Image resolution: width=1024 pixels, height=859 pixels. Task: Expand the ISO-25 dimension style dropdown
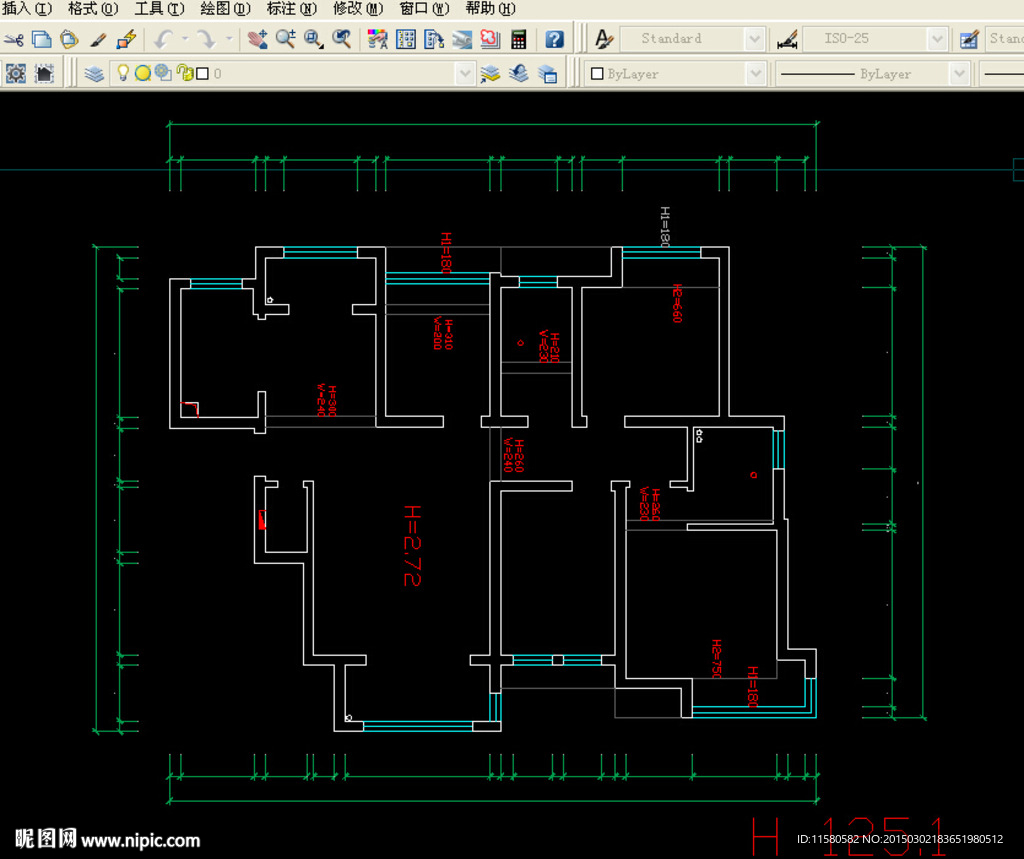pyautogui.click(x=937, y=40)
